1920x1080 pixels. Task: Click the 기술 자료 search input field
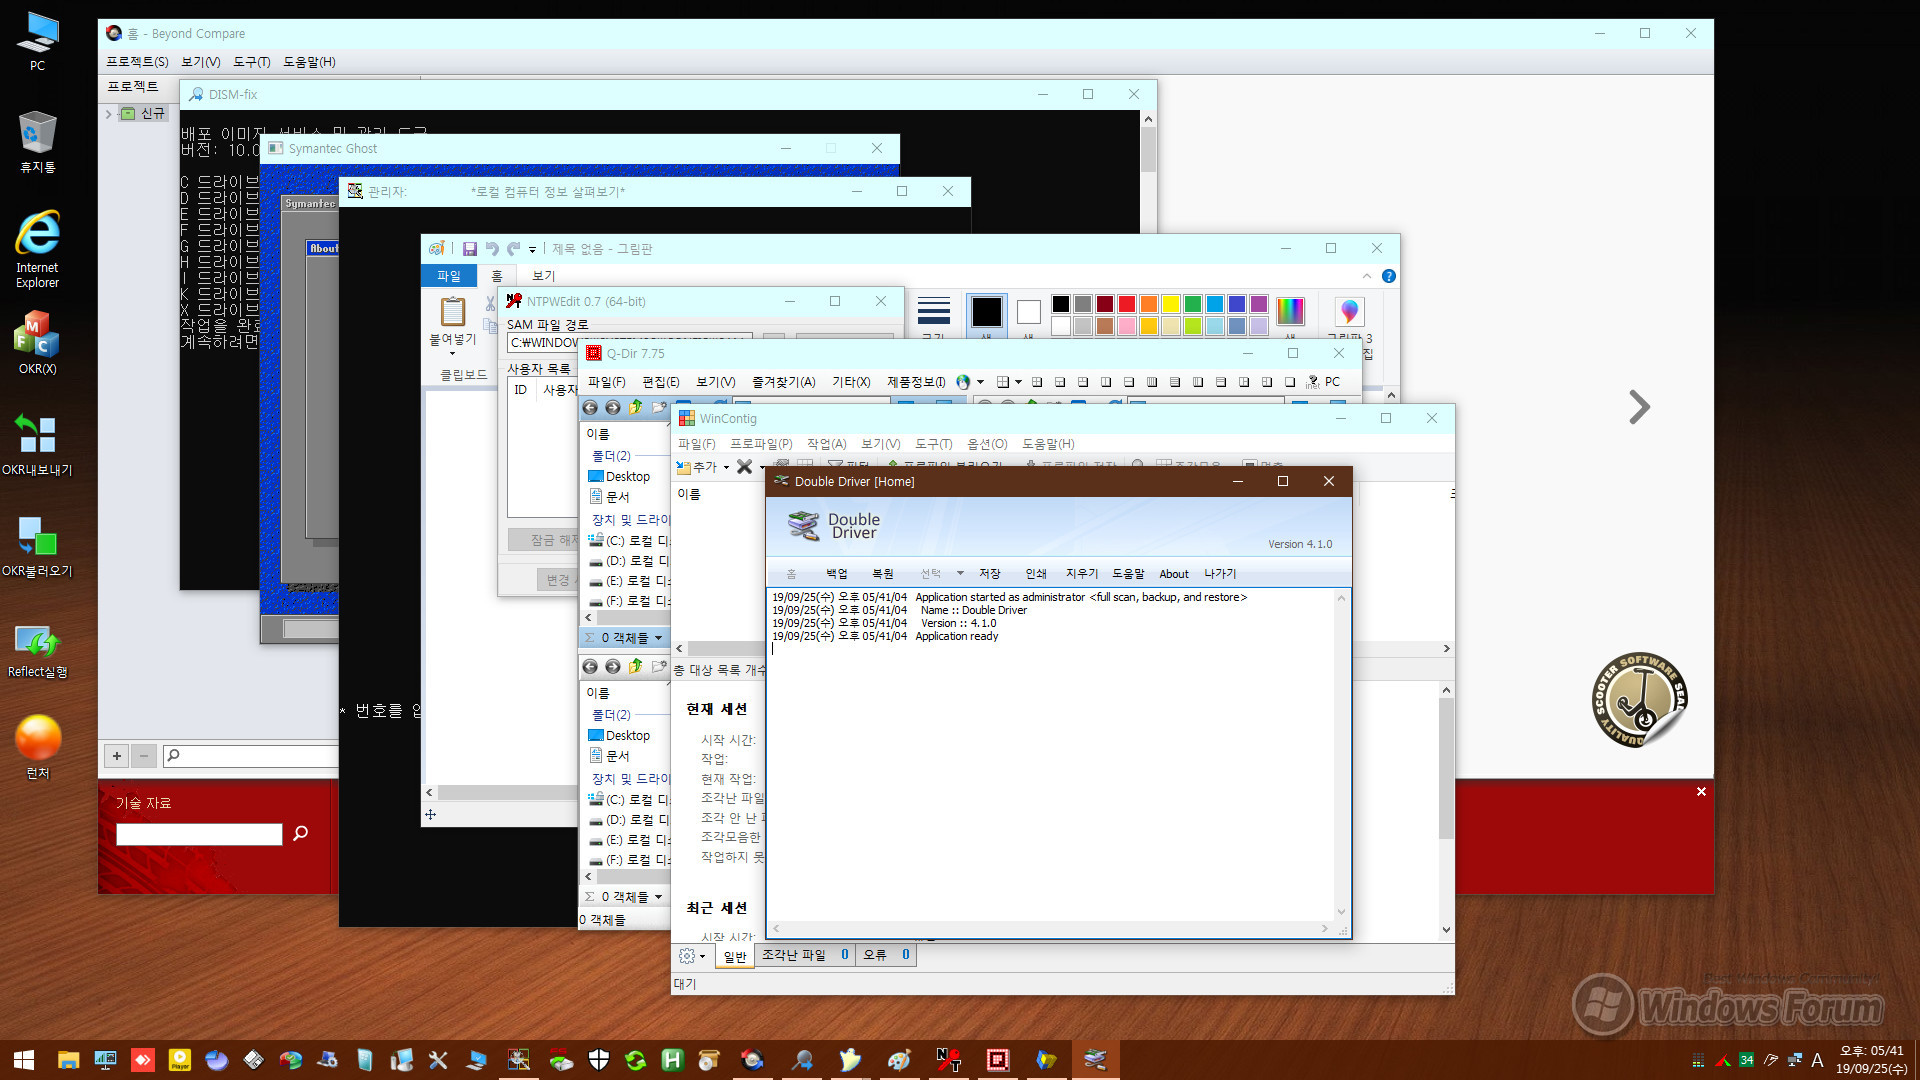tap(199, 834)
